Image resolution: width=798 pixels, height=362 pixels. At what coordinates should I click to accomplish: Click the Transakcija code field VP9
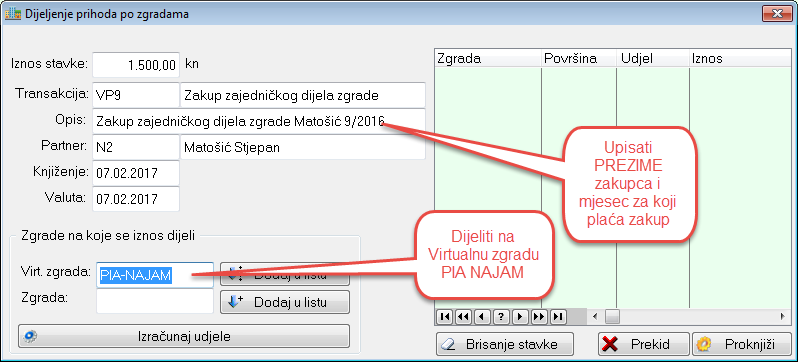(x=136, y=95)
